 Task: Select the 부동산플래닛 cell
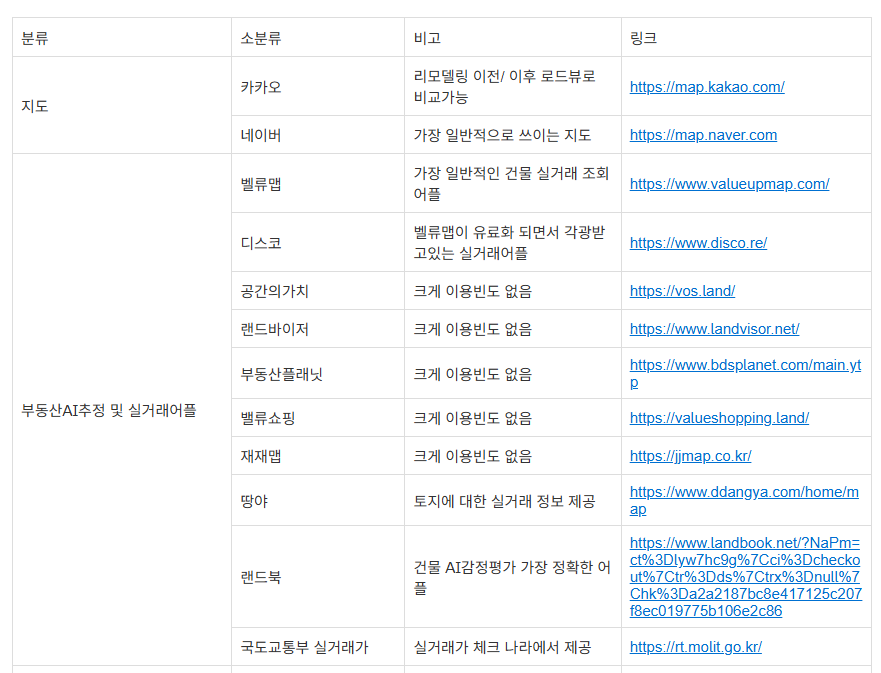click(x=318, y=374)
